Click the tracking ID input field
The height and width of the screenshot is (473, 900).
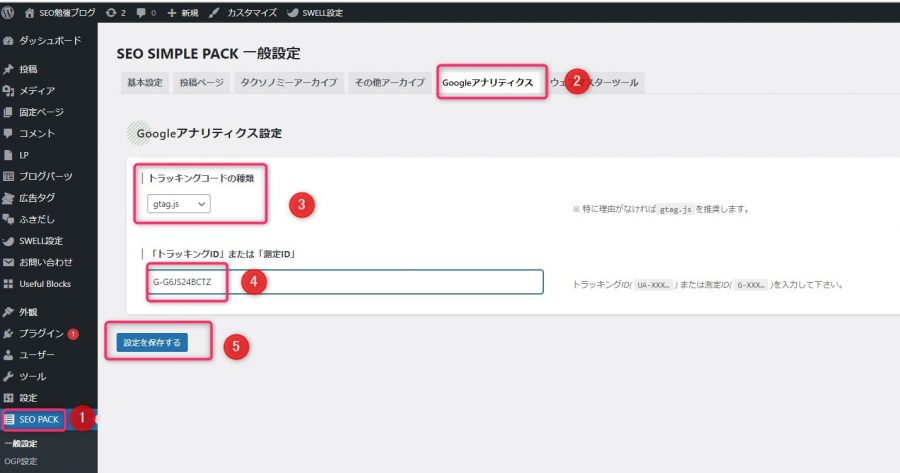[345, 282]
